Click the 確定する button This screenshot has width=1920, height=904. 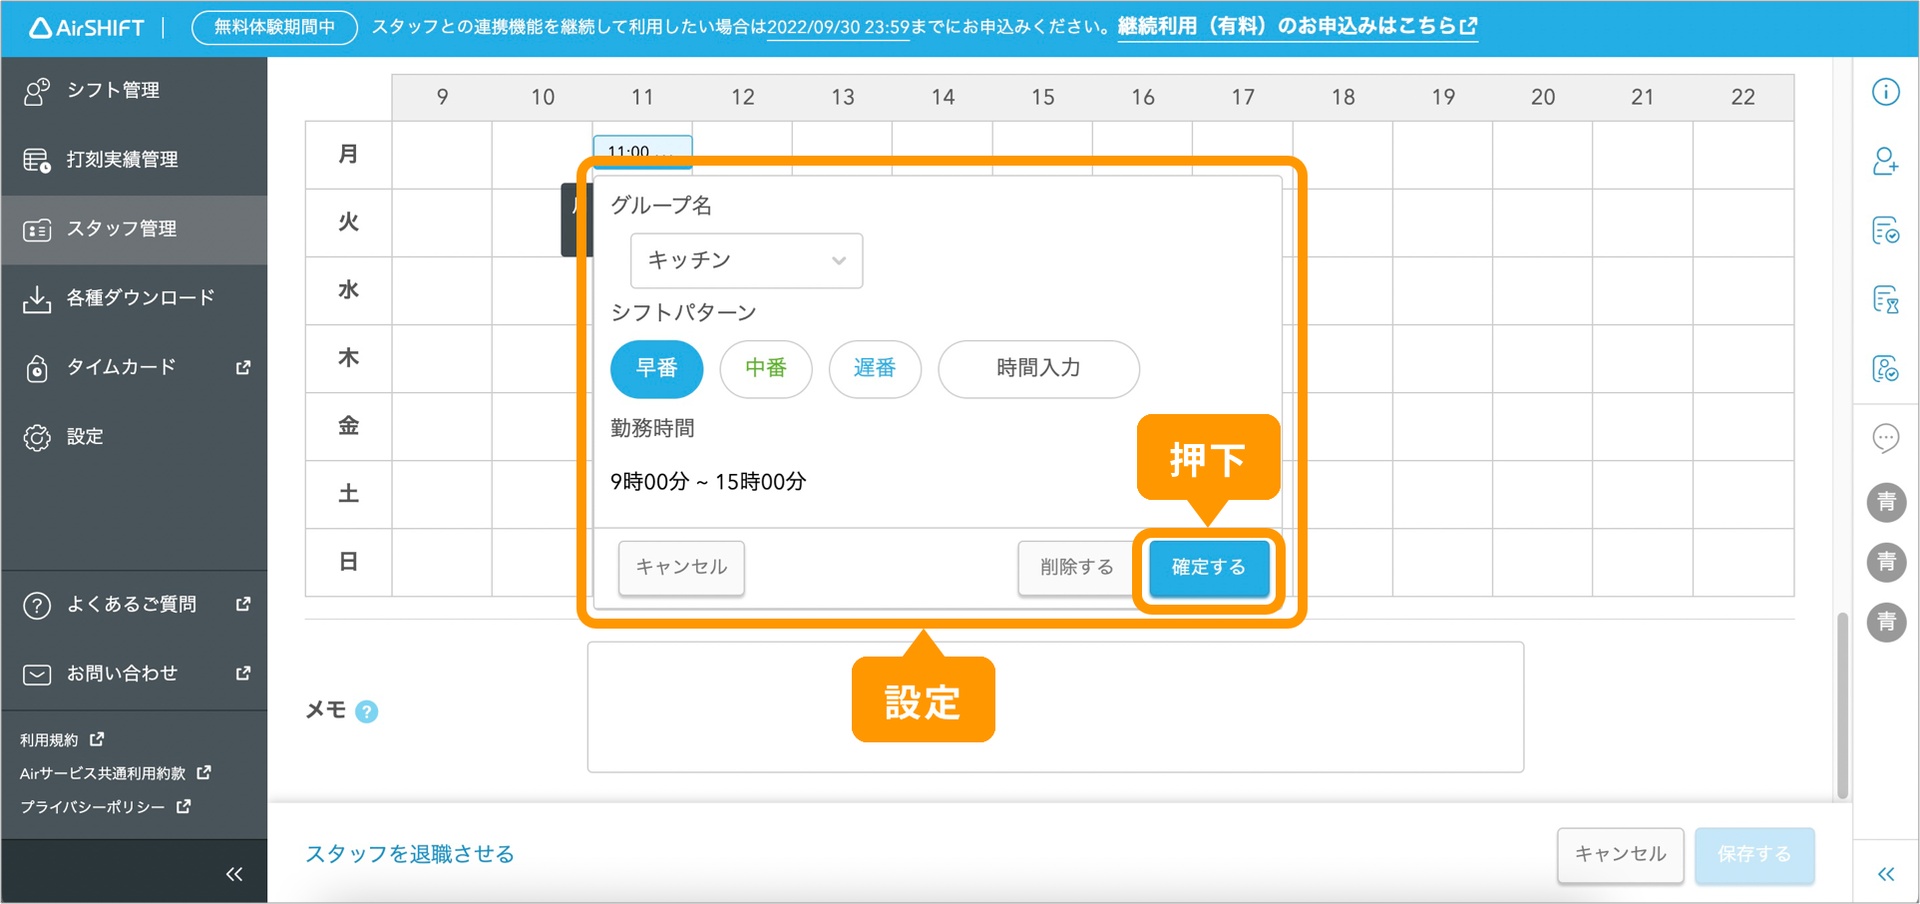(x=1208, y=567)
